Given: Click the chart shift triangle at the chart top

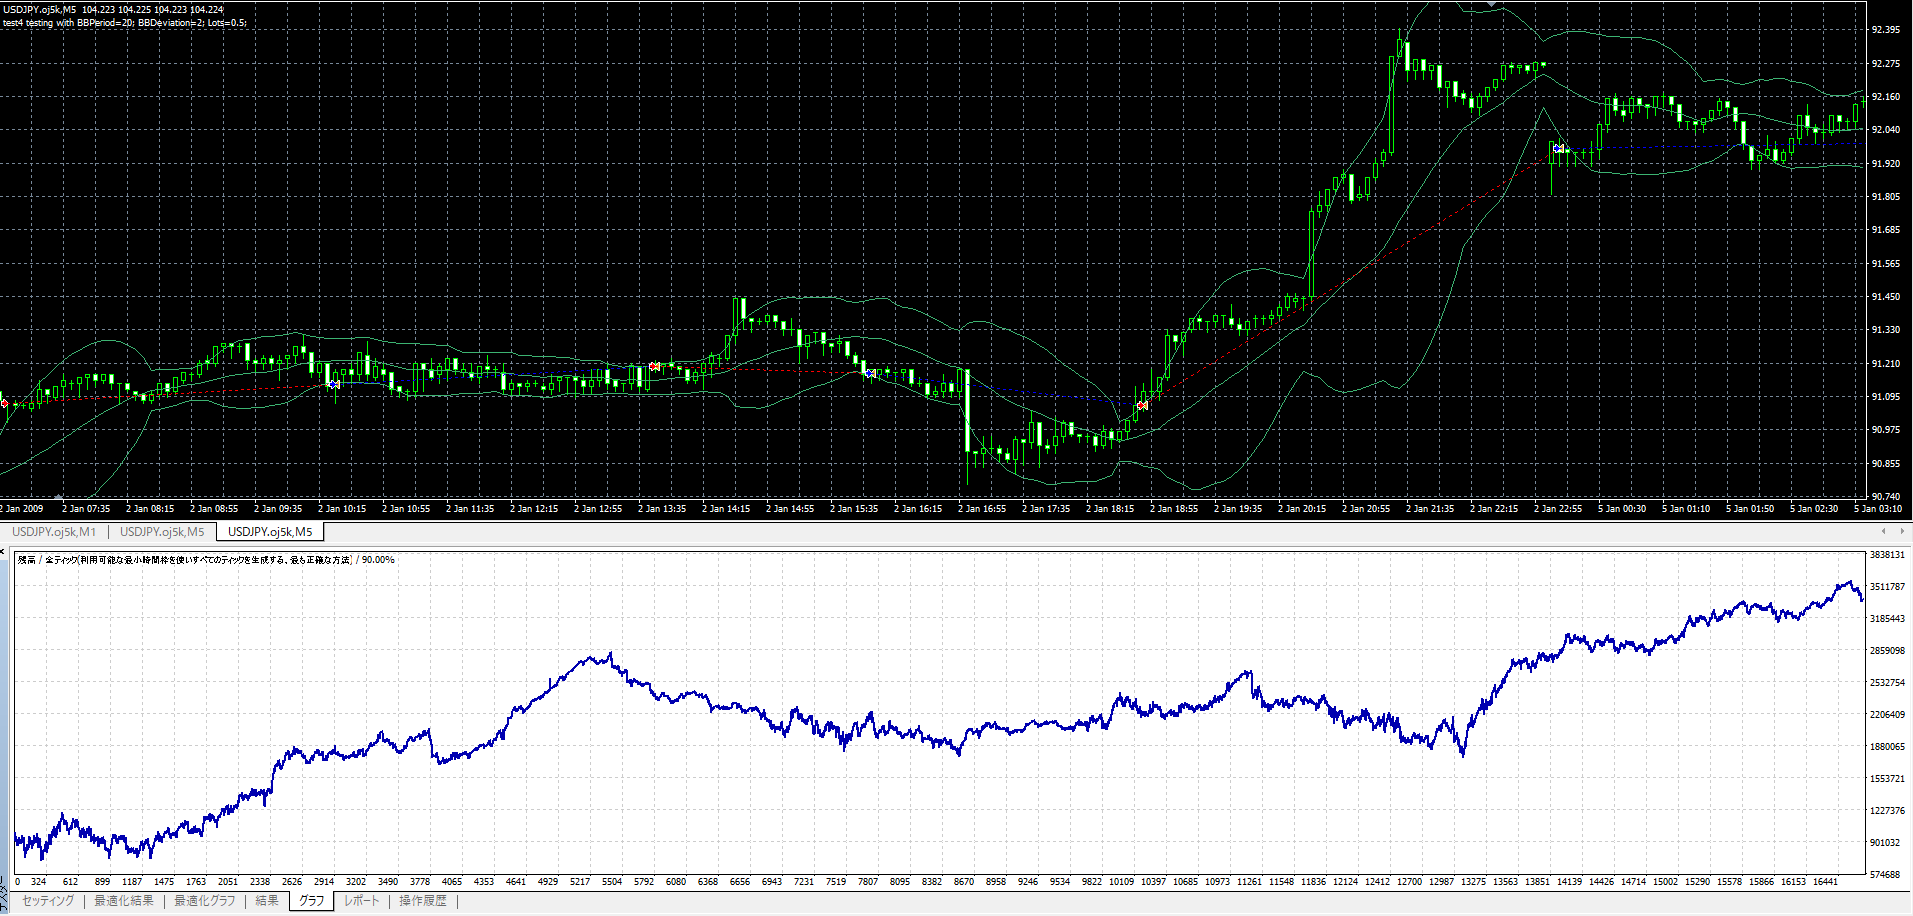Looking at the screenshot, I should (1492, 4).
